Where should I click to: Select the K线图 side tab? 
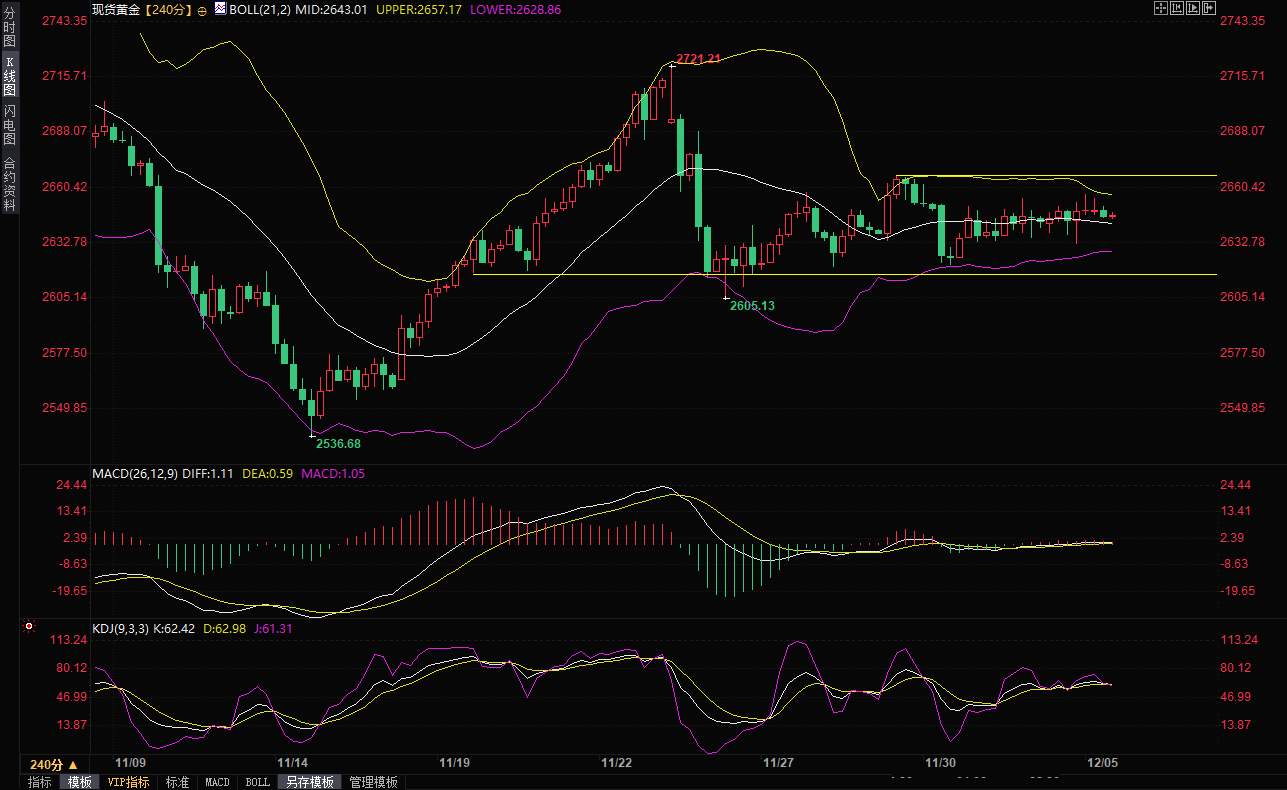[x=9, y=76]
